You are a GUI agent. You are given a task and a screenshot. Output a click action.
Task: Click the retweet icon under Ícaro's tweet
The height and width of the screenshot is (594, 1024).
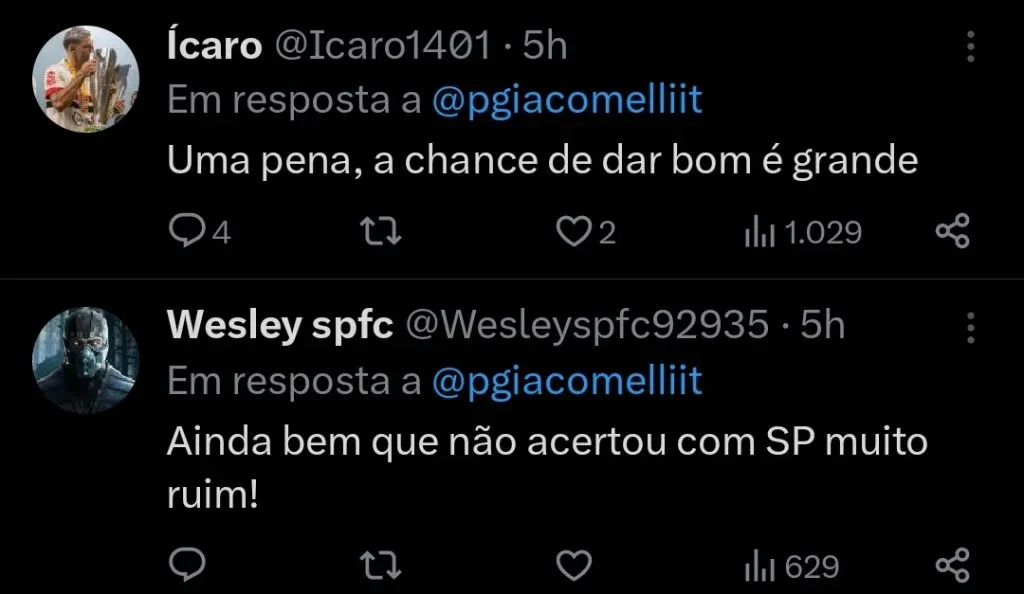[x=381, y=231]
